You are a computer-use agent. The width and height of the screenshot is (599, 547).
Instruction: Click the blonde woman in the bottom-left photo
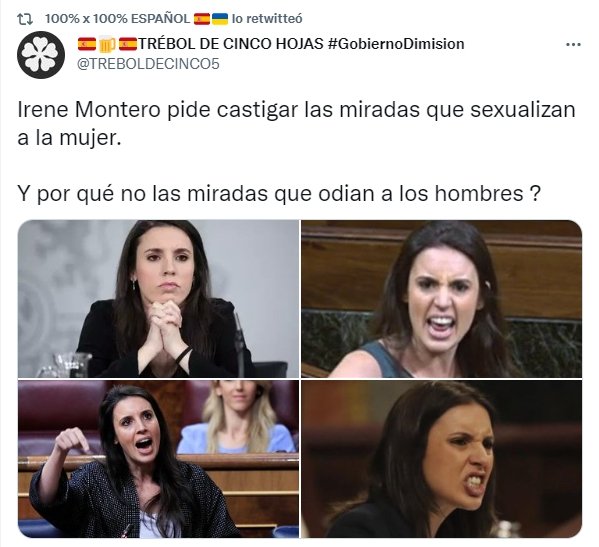click(237, 418)
